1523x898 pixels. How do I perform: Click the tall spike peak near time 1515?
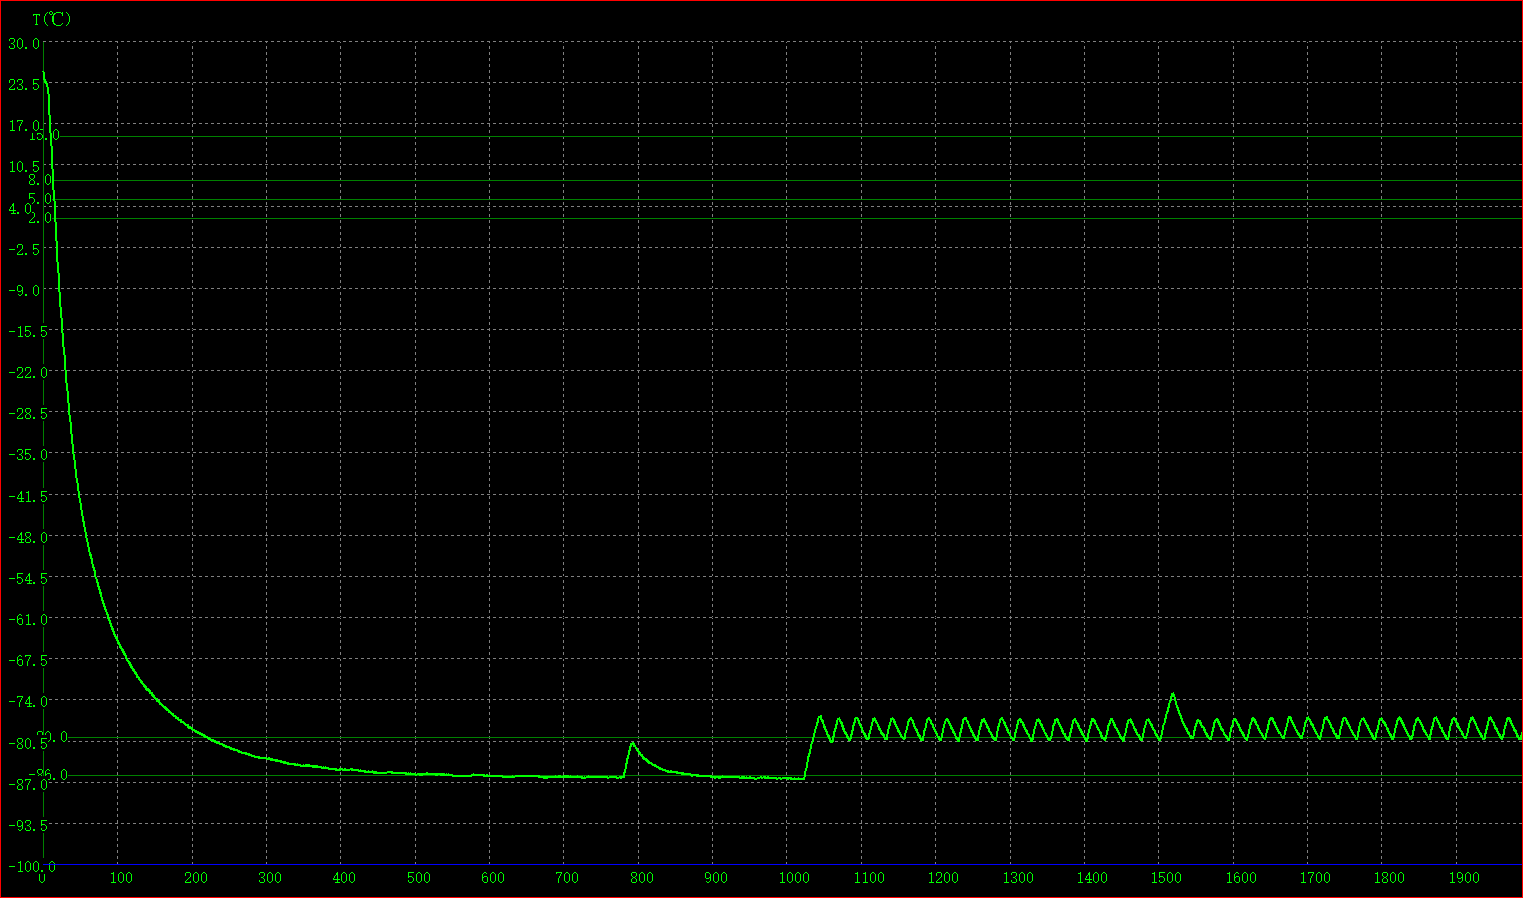tap(1172, 694)
